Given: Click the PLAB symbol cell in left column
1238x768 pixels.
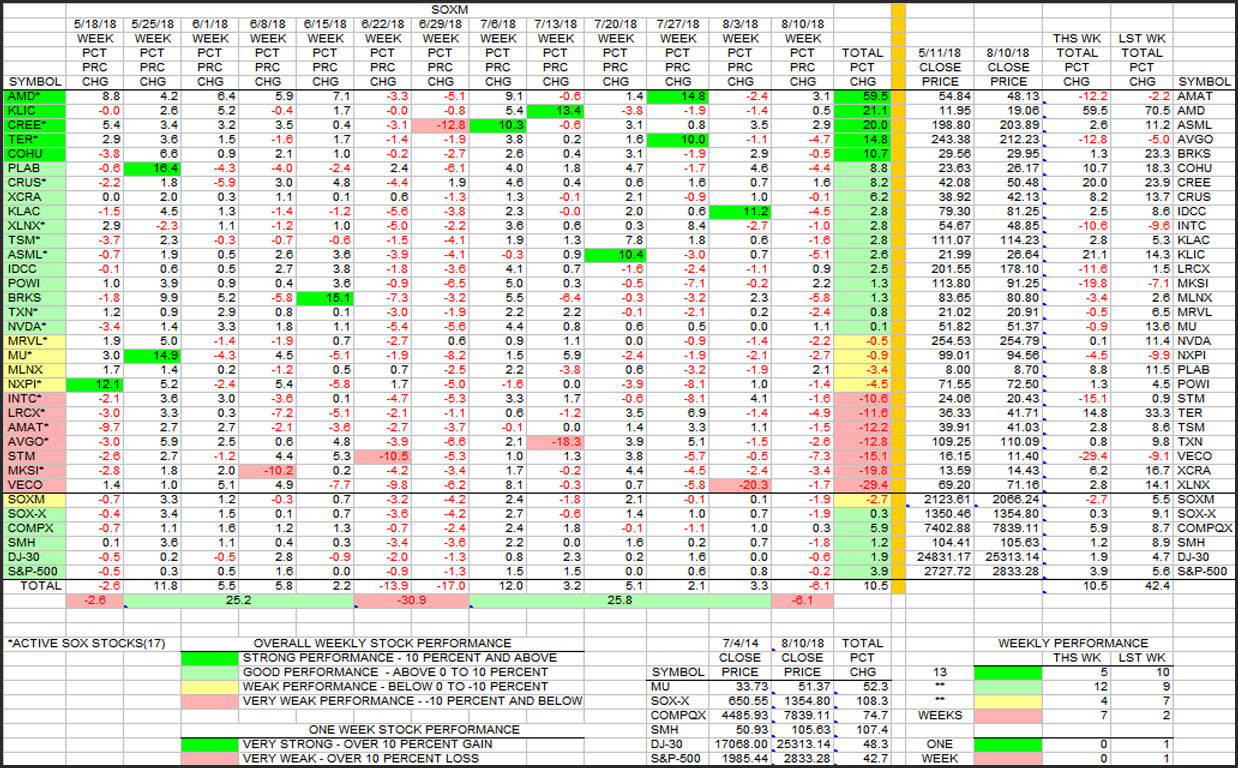Looking at the screenshot, I should [x=34, y=169].
